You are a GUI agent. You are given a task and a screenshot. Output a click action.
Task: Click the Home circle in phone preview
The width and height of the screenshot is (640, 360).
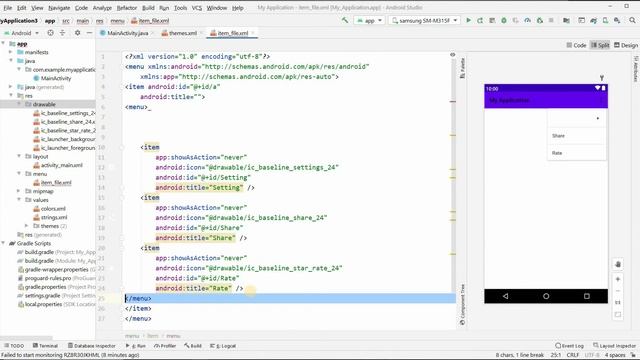point(546,296)
